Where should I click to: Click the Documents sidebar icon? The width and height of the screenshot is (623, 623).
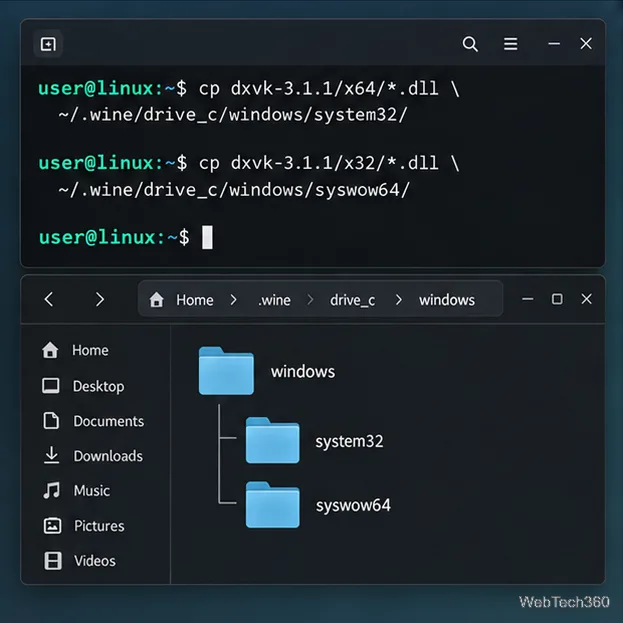click(x=51, y=421)
